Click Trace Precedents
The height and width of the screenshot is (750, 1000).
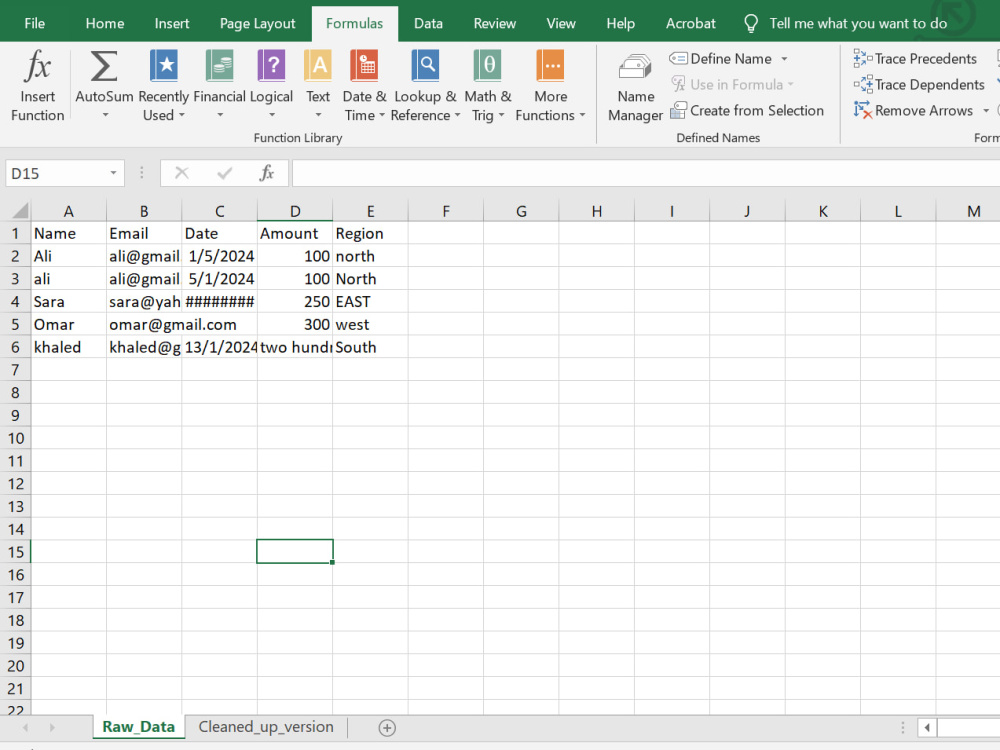[915, 59]
